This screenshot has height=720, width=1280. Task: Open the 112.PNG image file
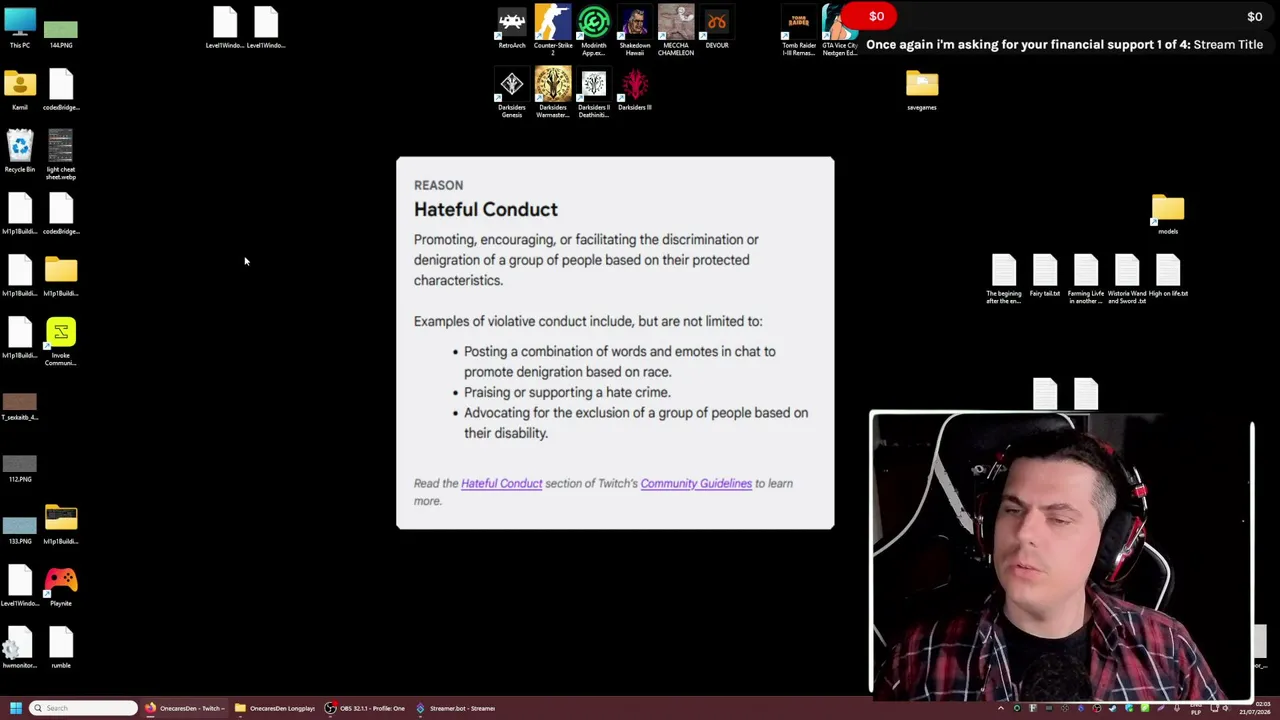pos(20,468)
